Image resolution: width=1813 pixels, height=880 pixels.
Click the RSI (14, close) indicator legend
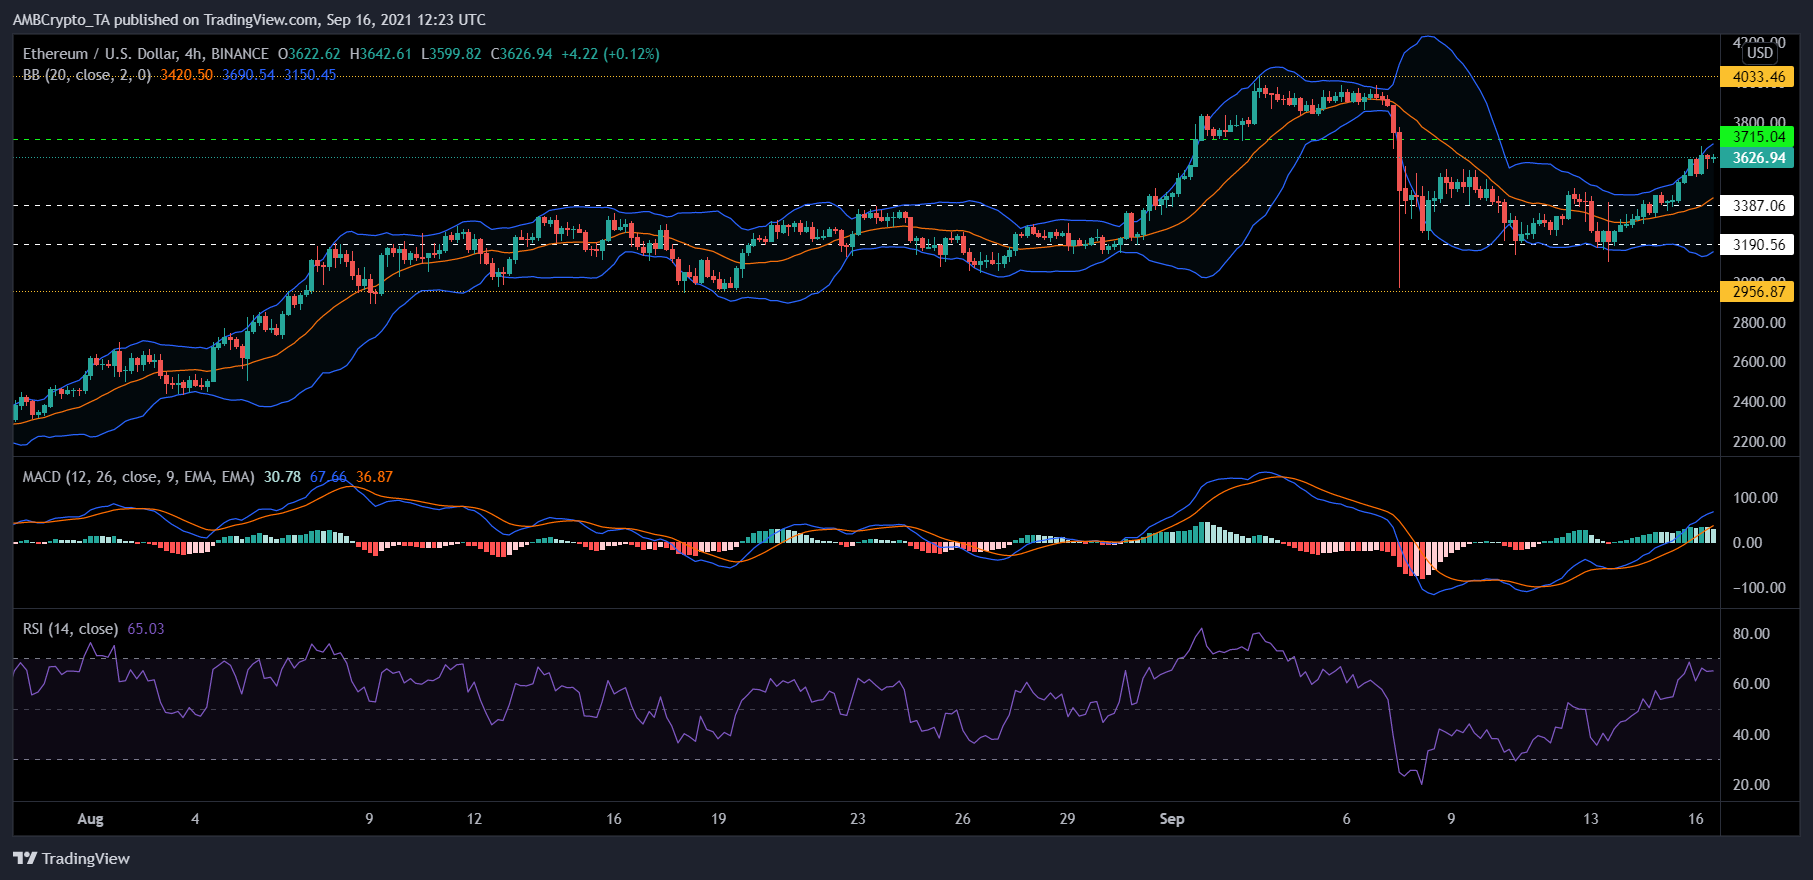70,629
